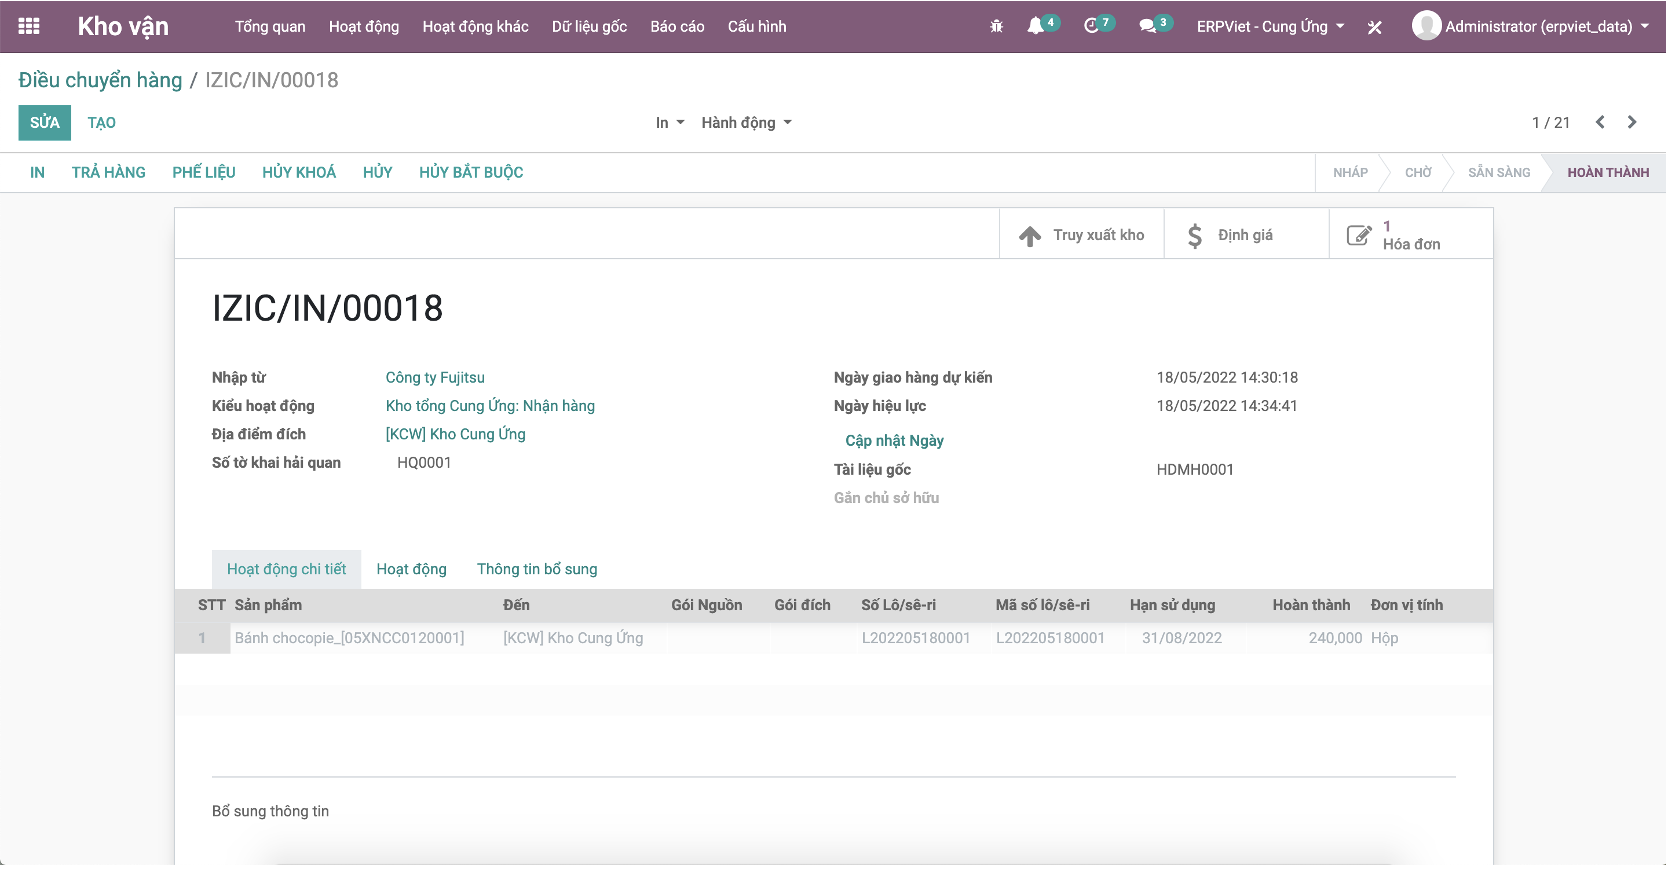Image resolution: width=1666 pixels, height=870 pixels.
Task: Switch to the Thông tin bổ sung tab
Action: coord(537,569)
